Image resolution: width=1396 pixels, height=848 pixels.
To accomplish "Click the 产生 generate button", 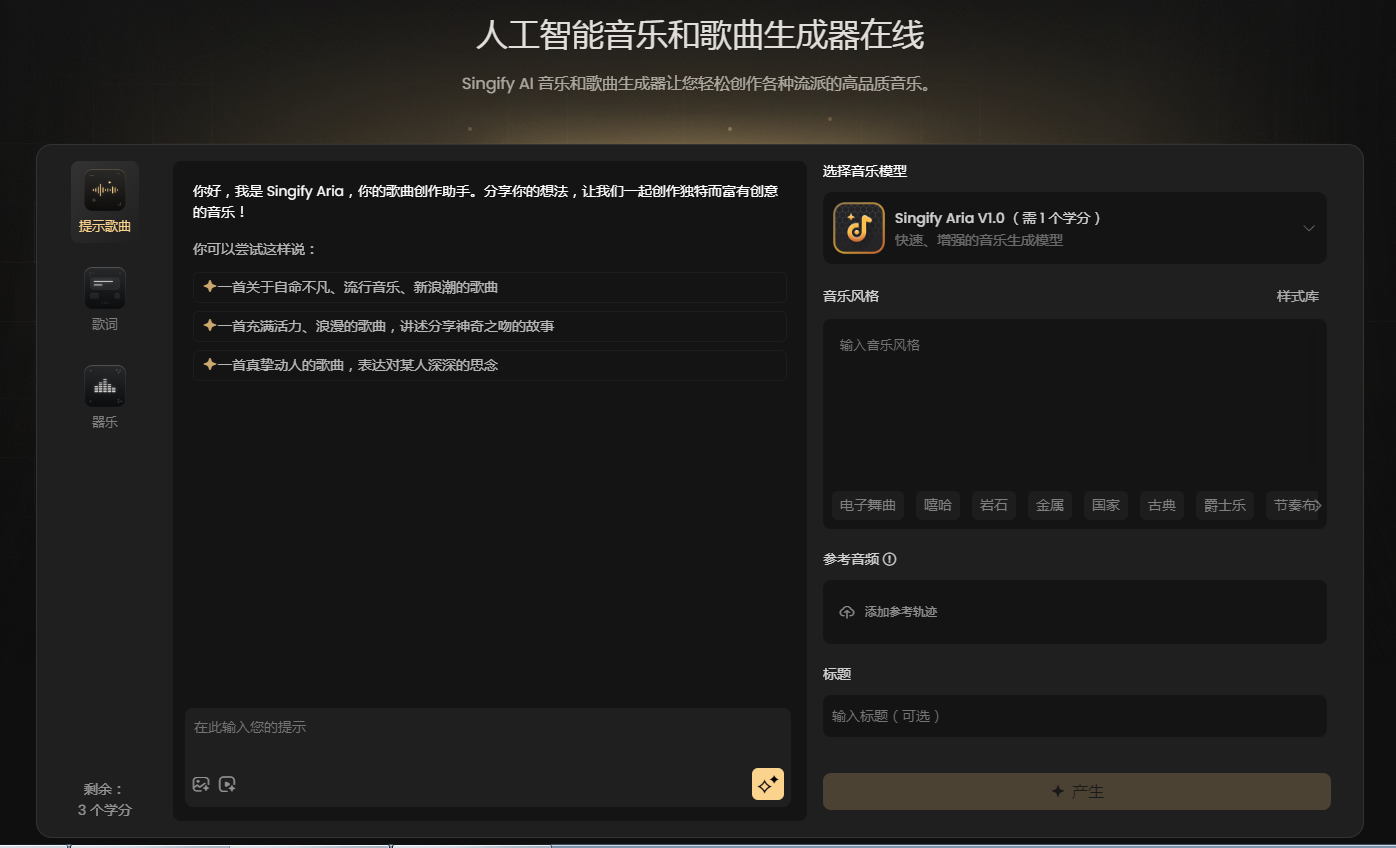I will (x=1076, y=791).
